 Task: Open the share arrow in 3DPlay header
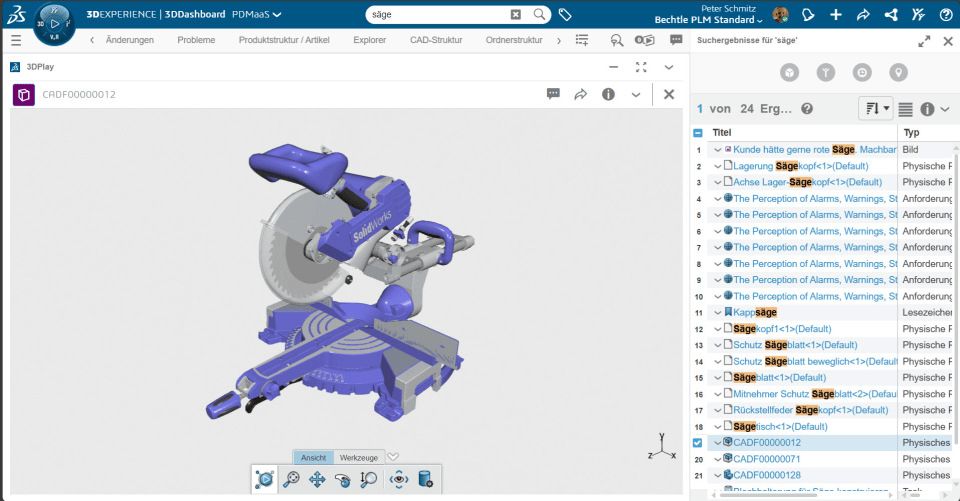pos(580,94)
